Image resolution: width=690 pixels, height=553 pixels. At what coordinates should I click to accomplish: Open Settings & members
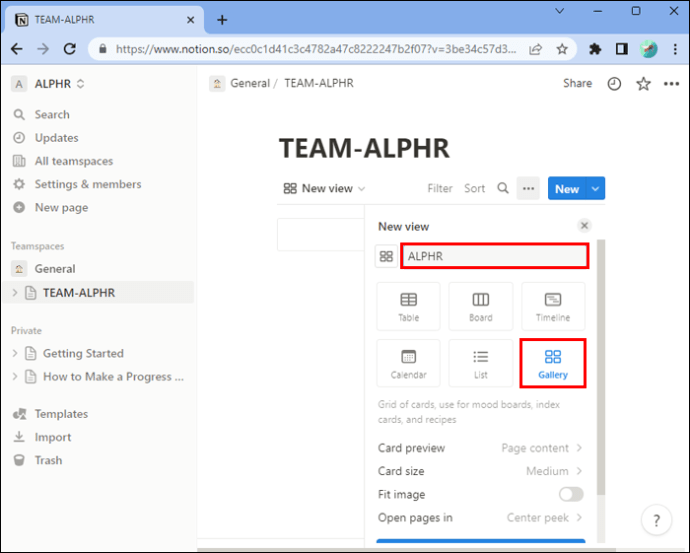[x=88, y=184]
